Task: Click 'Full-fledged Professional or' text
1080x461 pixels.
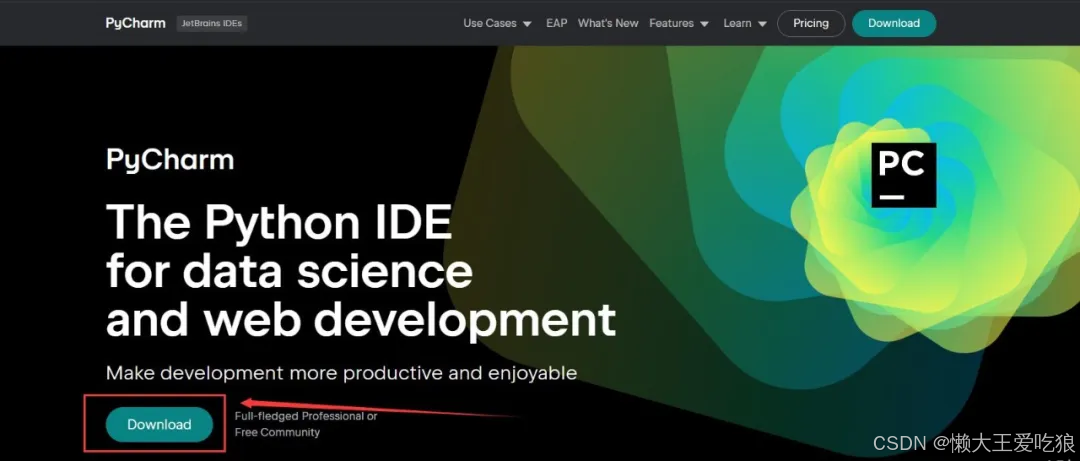Action: click(306, 416)
